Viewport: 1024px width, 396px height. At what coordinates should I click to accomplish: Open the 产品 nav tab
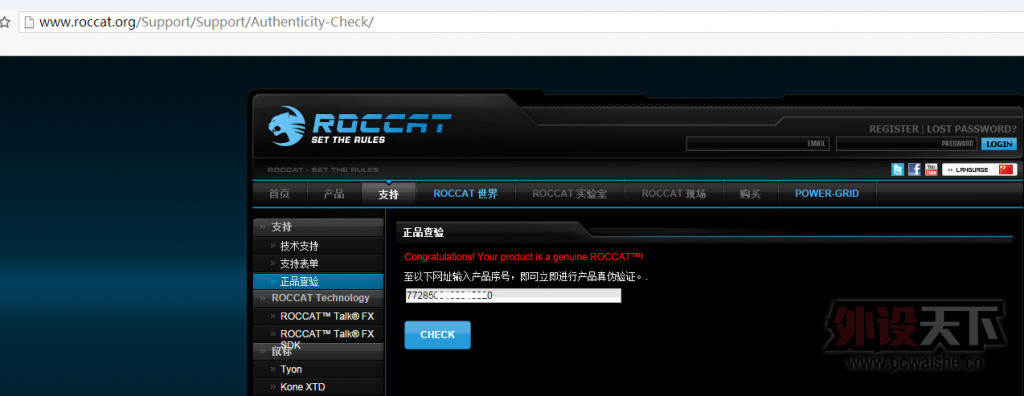point(334,194)
